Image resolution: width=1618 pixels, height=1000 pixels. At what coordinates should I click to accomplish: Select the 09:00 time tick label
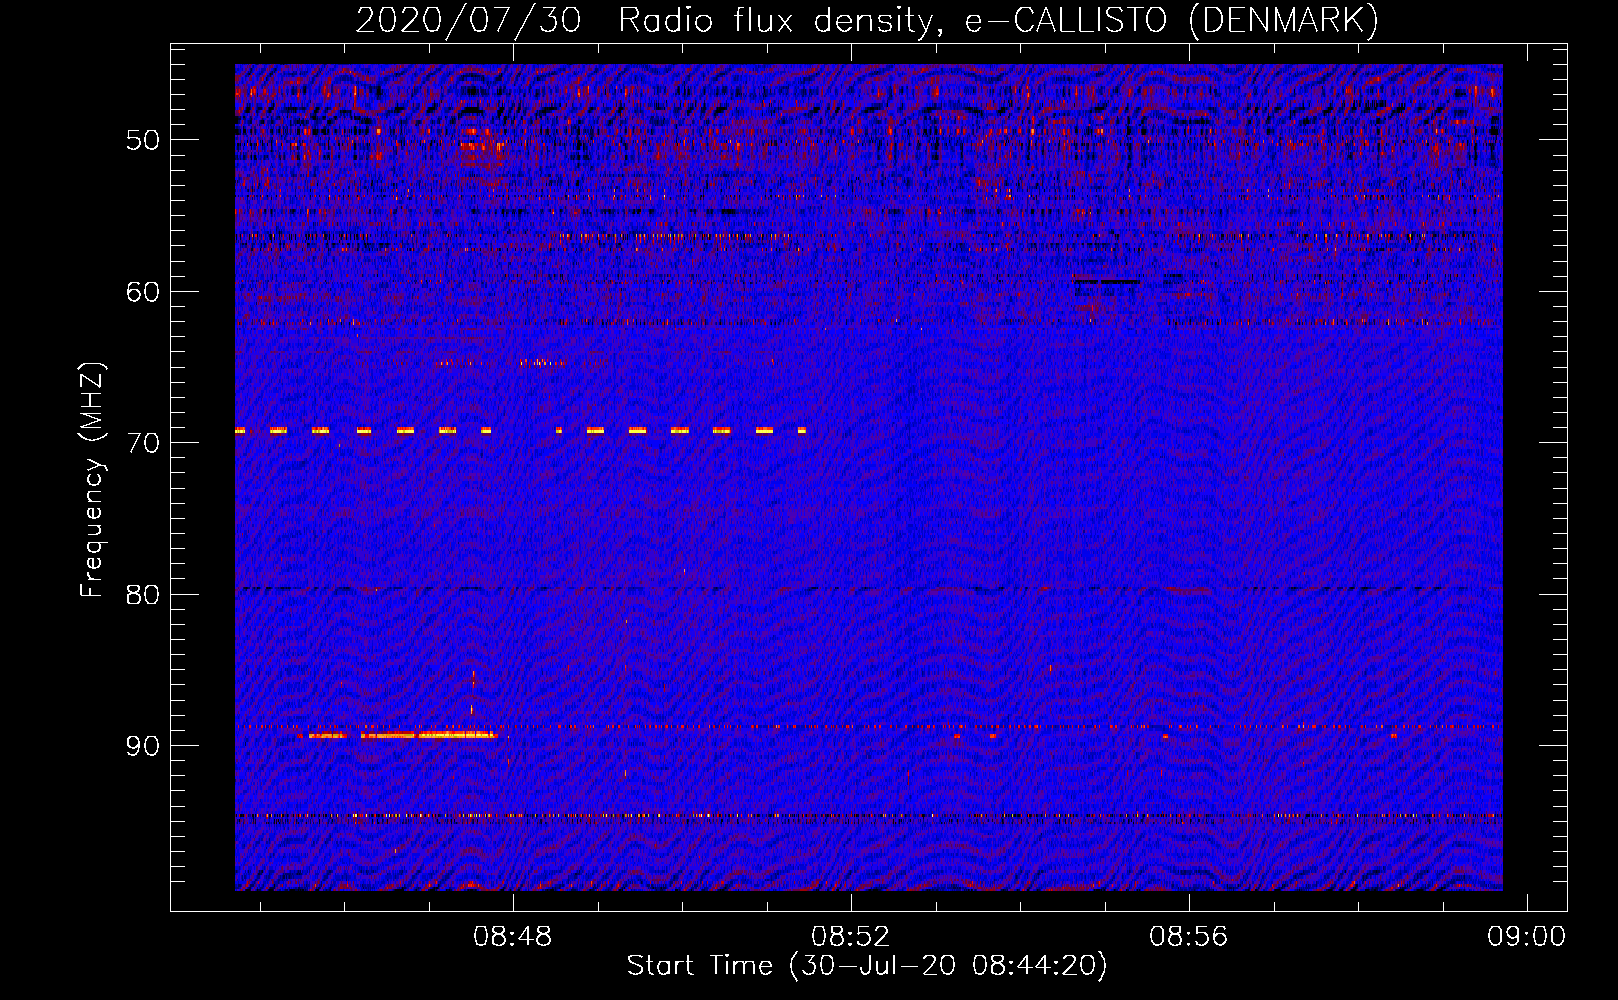coord(1526,937)
